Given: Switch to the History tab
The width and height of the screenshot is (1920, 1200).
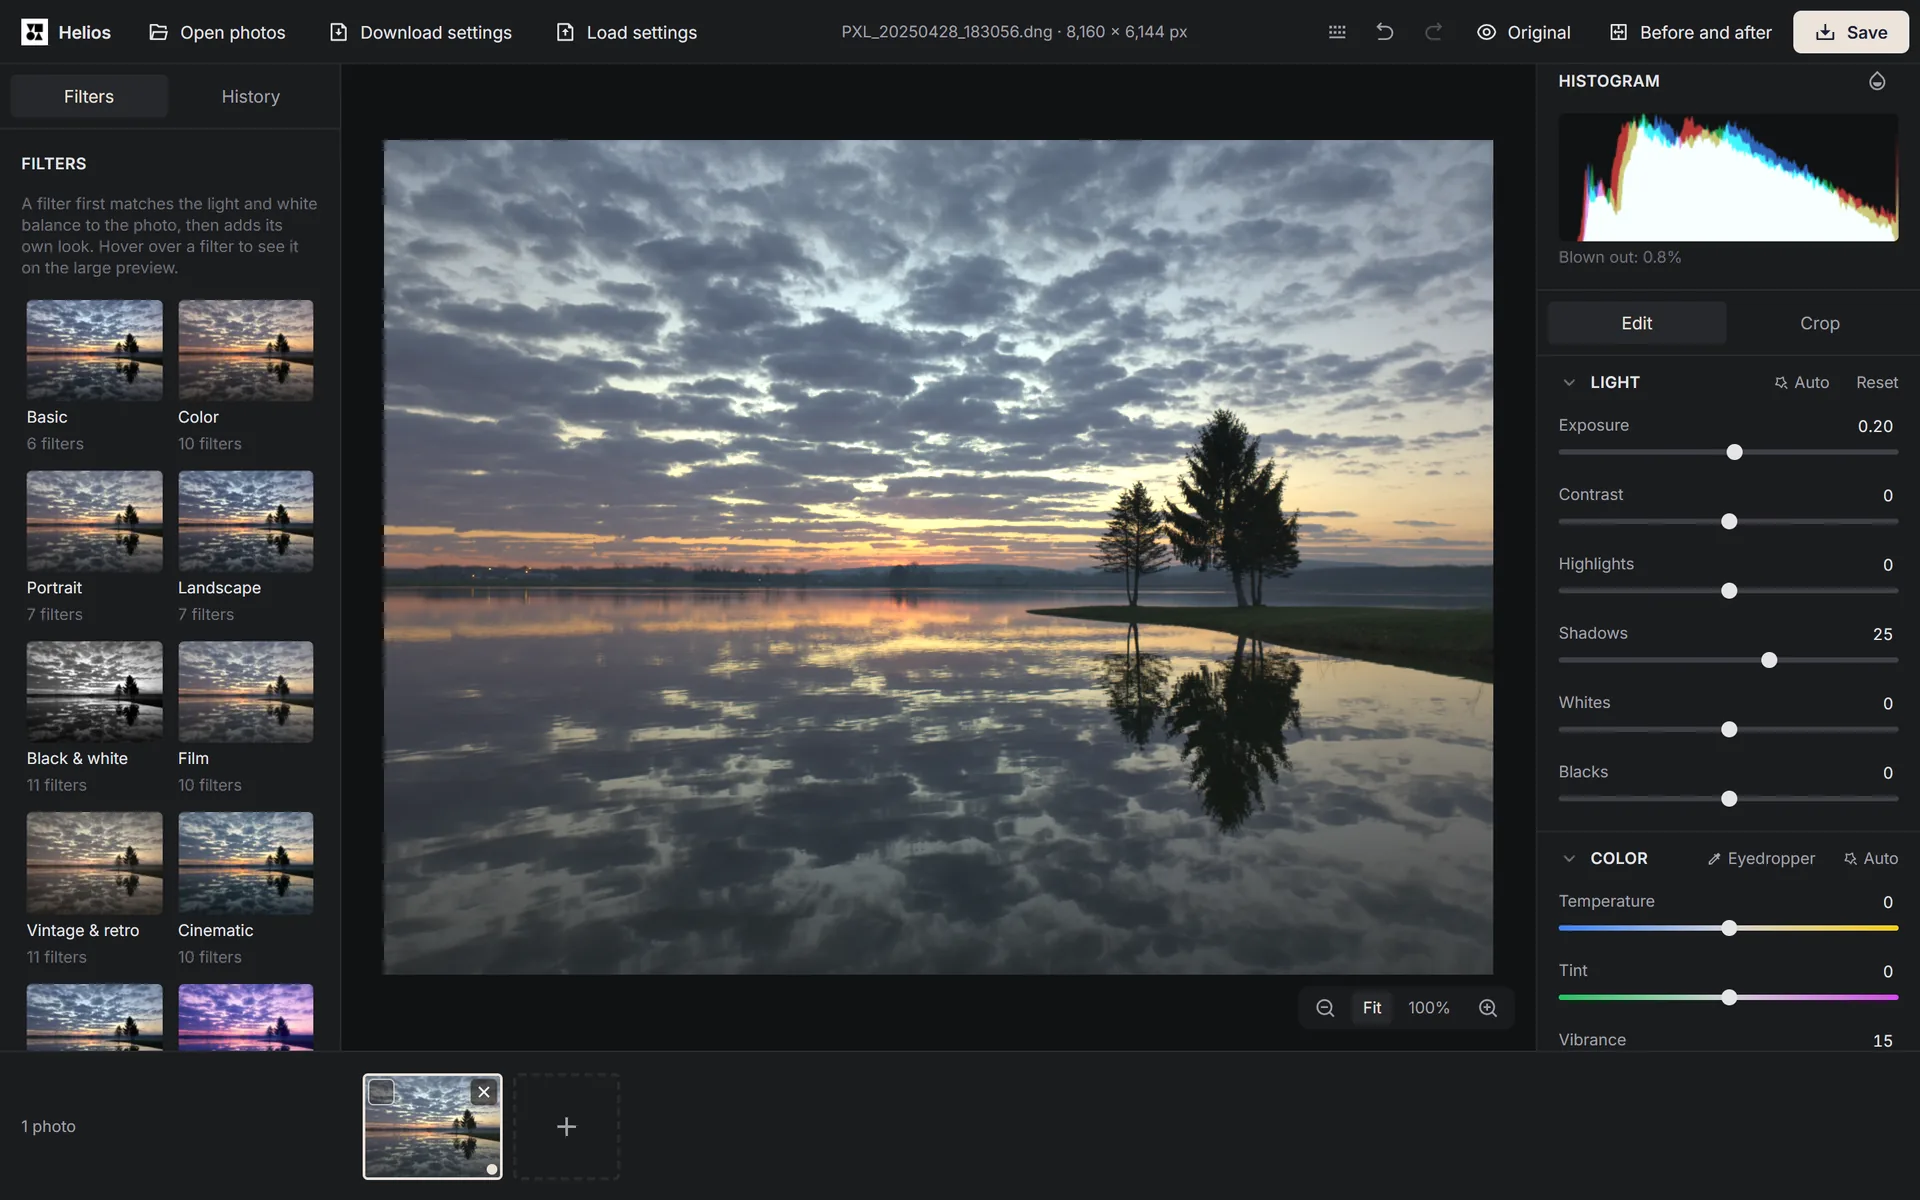Looking at the screenshot, I should 250,97.
